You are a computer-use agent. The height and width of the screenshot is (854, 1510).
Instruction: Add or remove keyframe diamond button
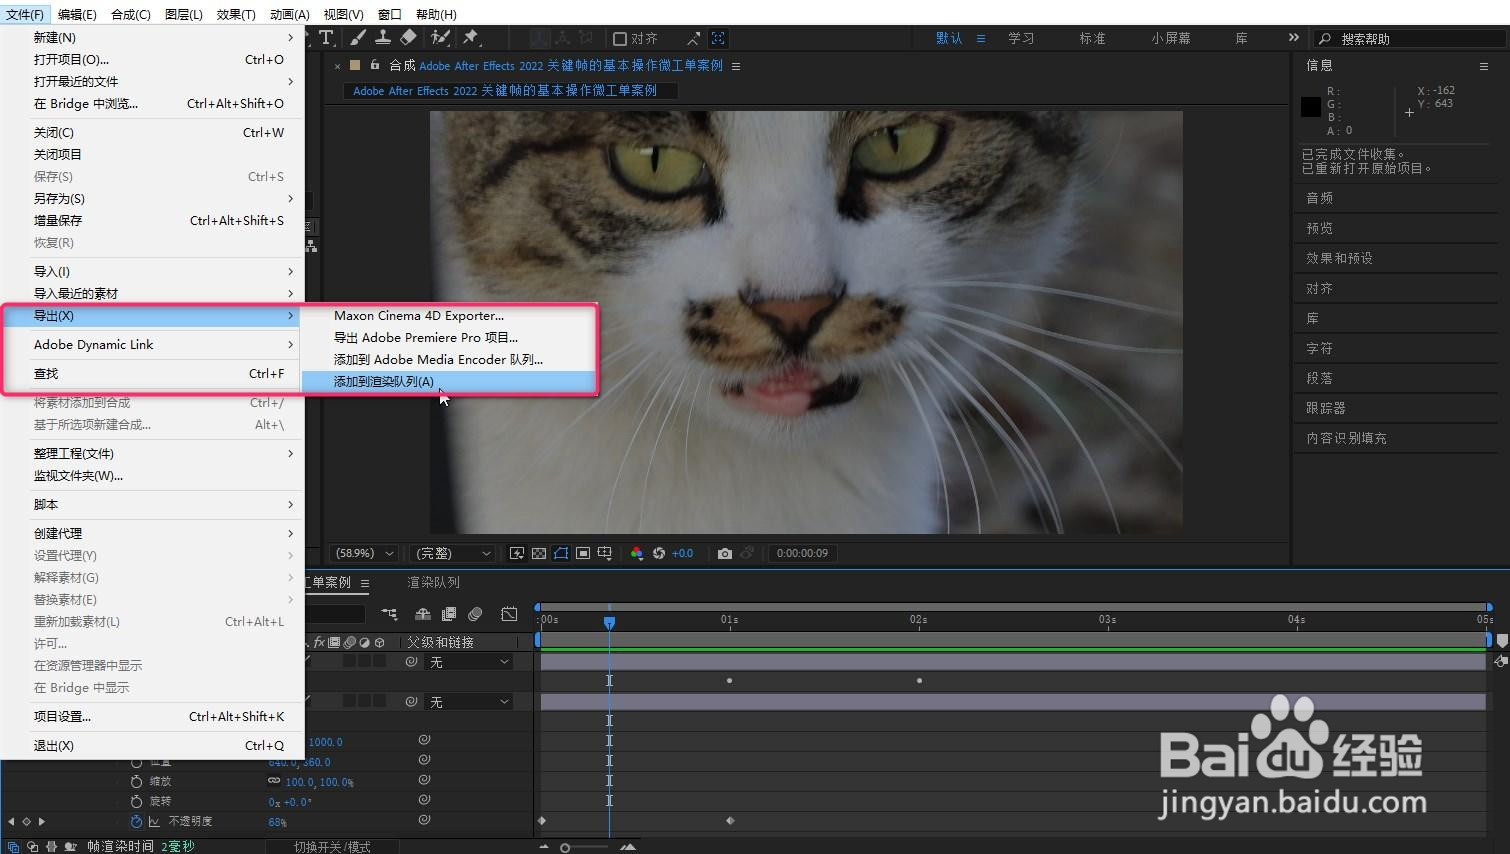(x=26, y=821)
